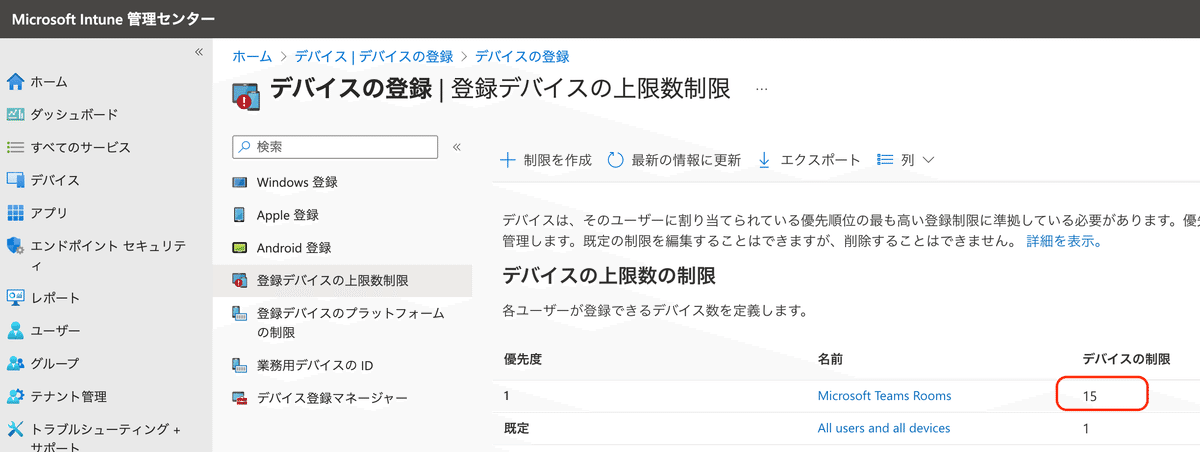Open the ellipsis more options beside the title
Screen dimensions: 1200x452
coord(762,89)
